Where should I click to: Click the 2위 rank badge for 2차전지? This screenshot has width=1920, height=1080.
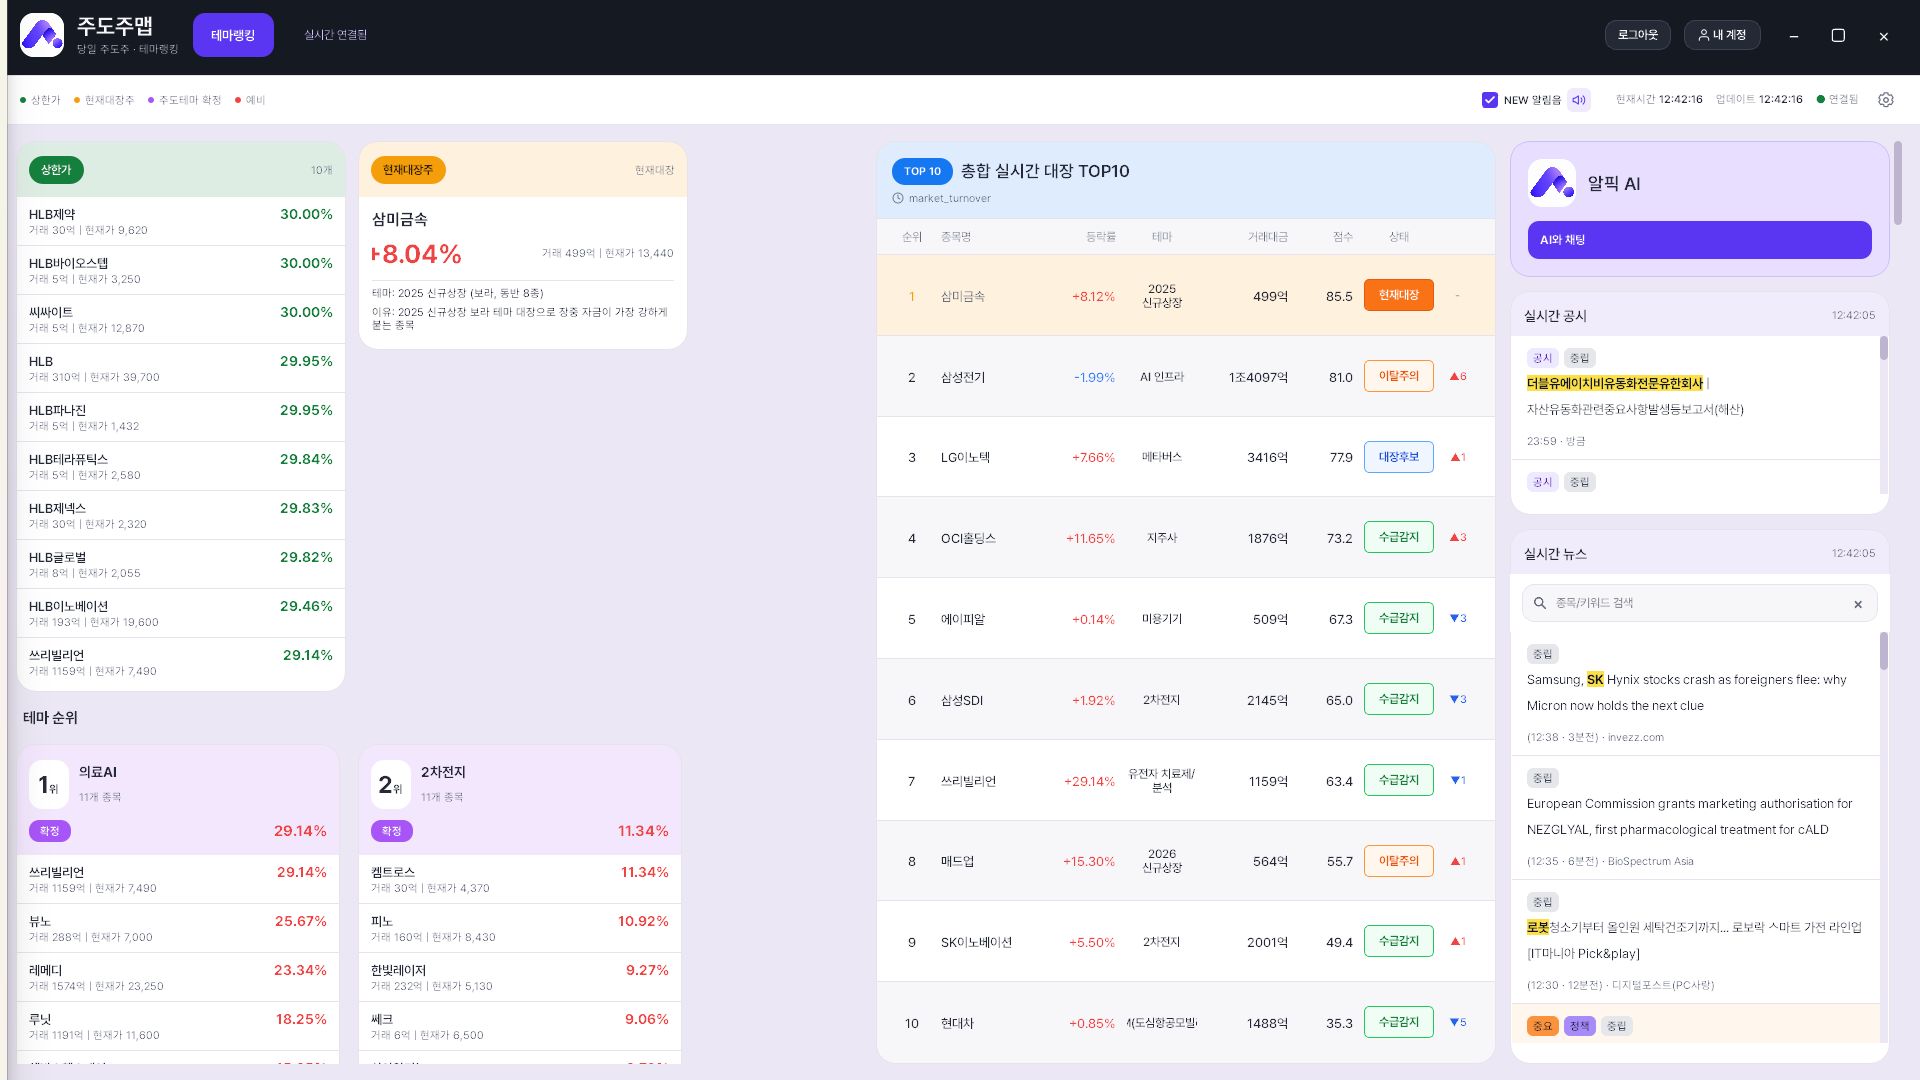tap(390, 785)
